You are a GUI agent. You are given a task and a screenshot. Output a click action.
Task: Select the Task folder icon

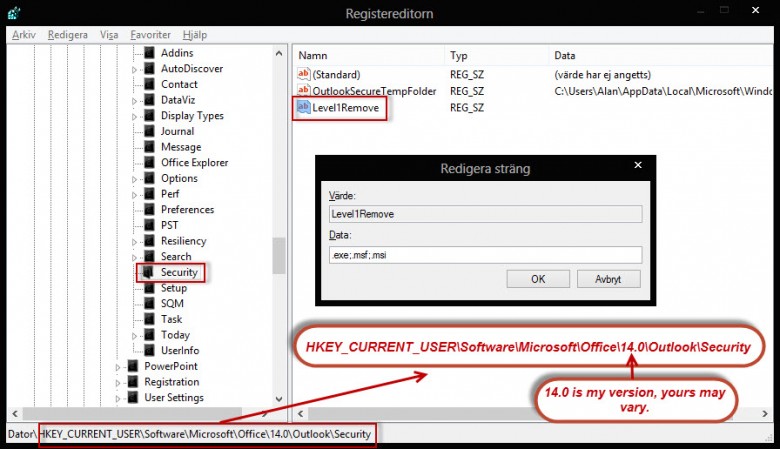click(149, 319)
